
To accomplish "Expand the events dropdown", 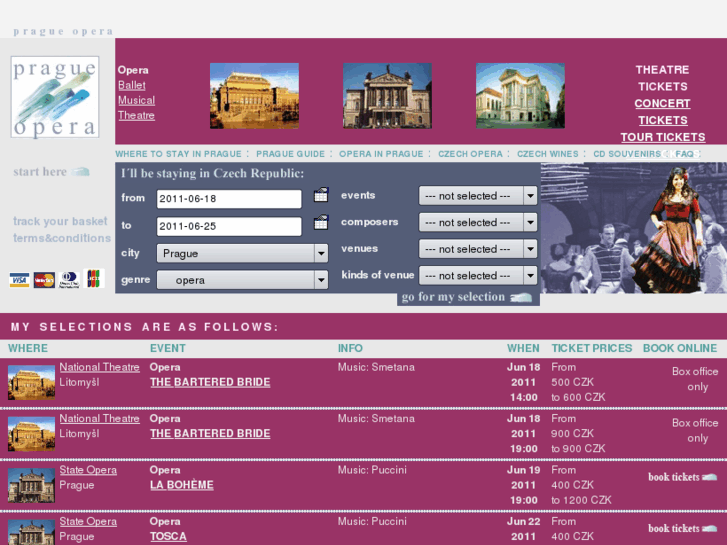I will pos(478,196).
